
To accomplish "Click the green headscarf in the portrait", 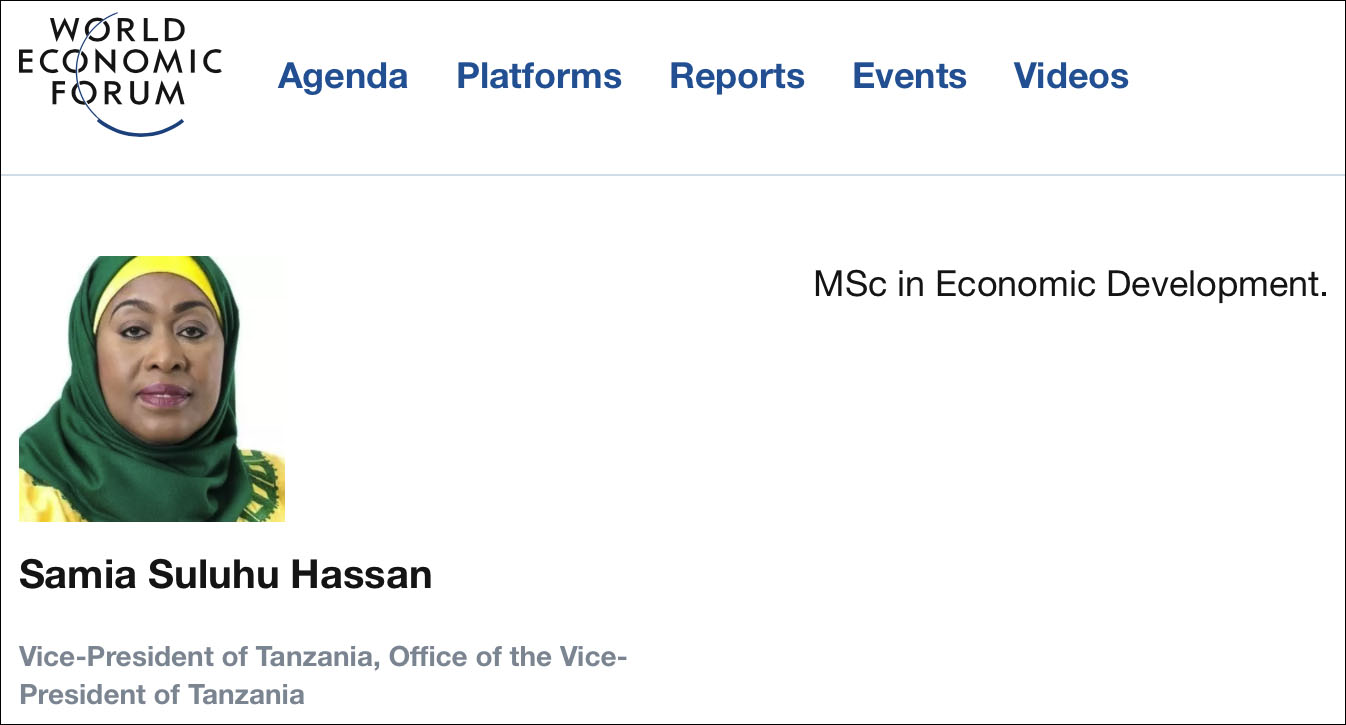I will [60, 400].
